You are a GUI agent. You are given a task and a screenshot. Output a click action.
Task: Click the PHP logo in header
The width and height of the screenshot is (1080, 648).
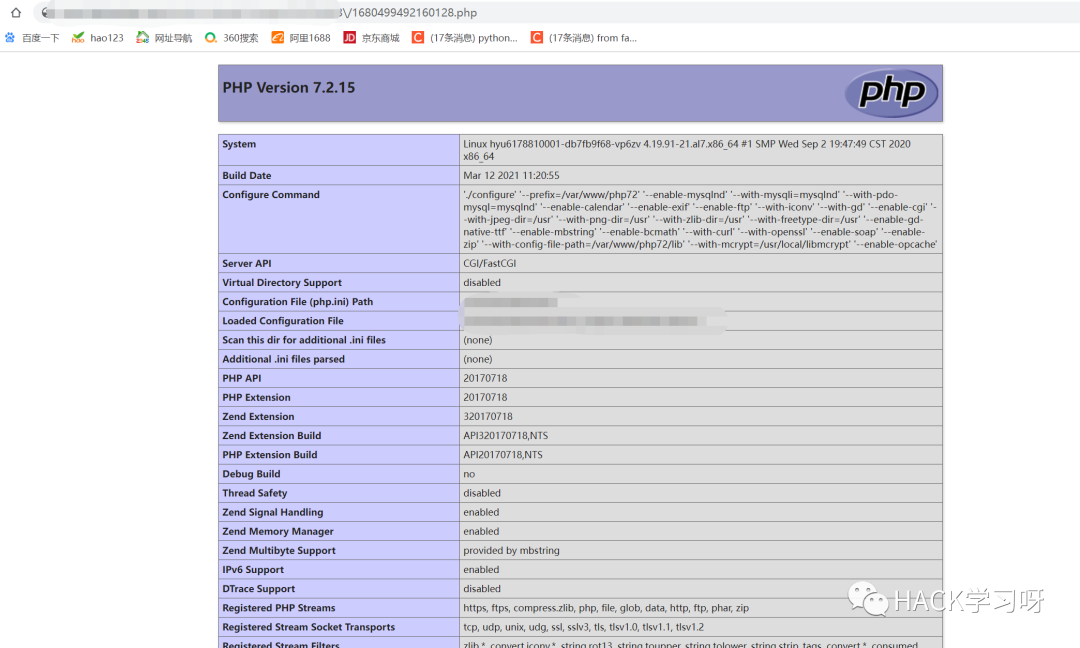click(891, 92)
